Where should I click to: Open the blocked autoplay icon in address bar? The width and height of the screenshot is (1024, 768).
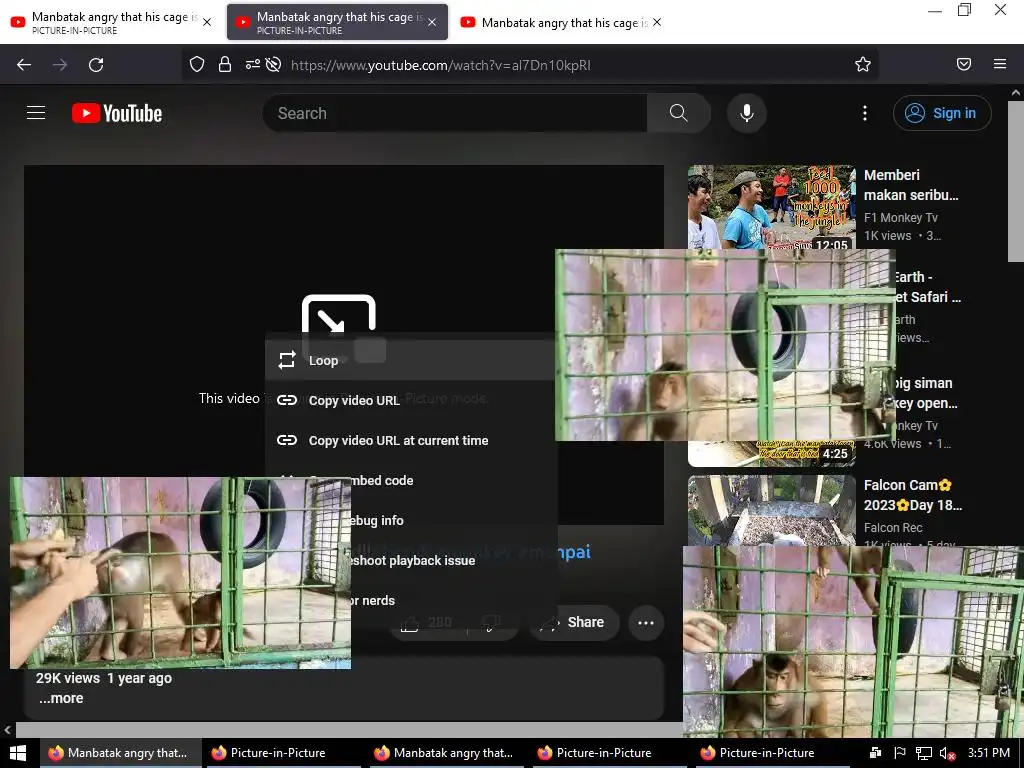coord(274,64)
